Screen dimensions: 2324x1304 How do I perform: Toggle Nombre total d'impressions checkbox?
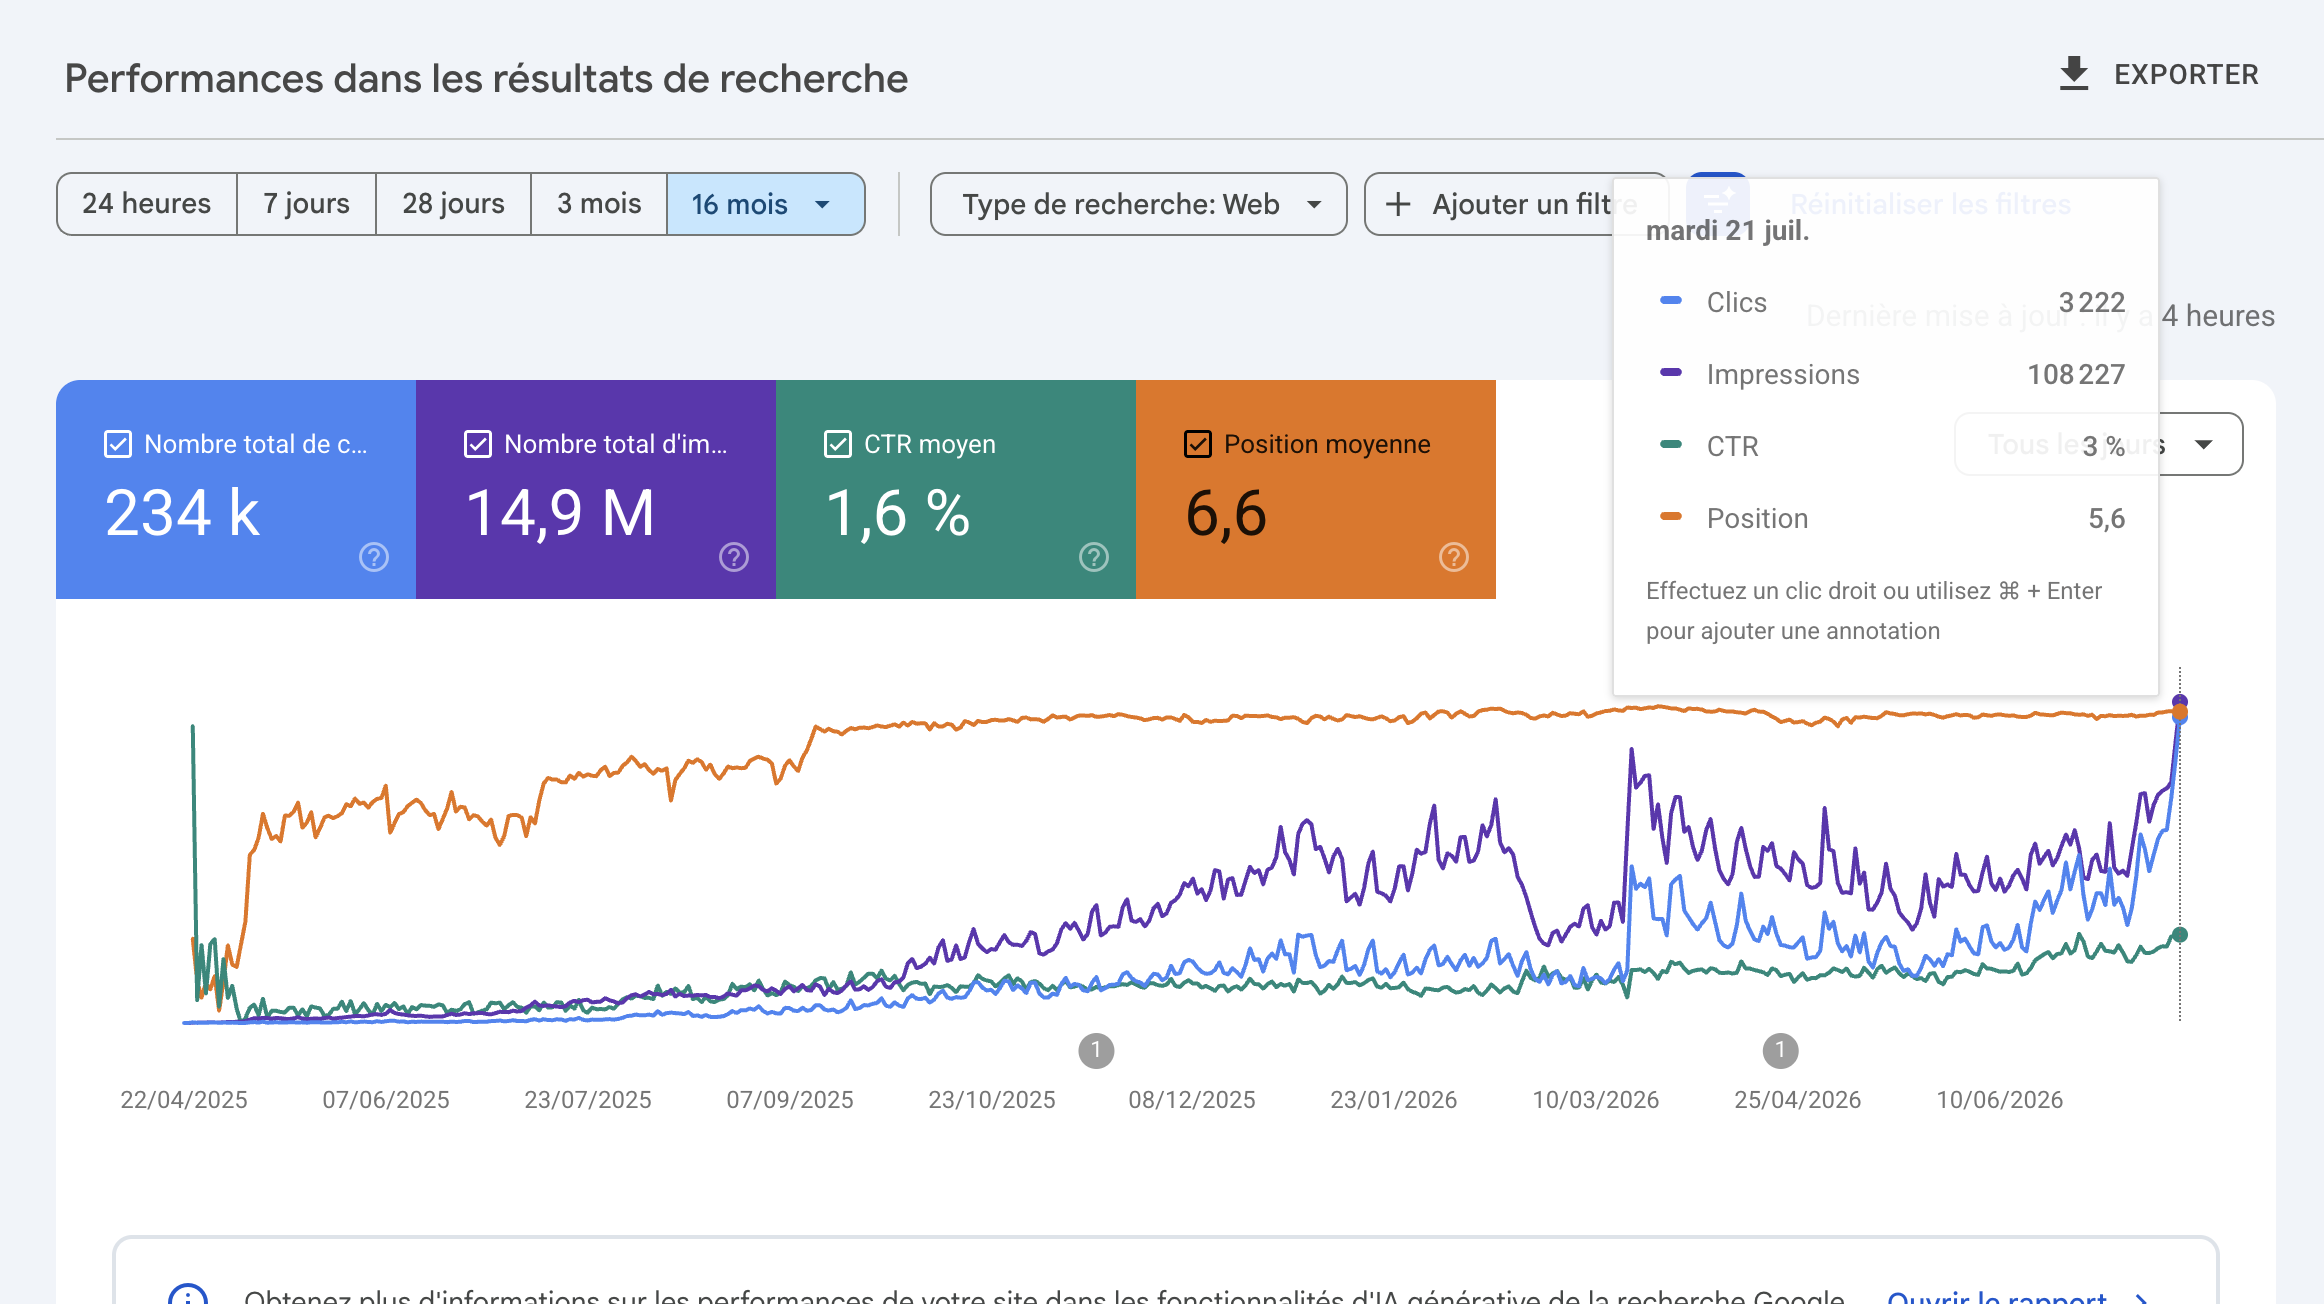tap(478, 444)
